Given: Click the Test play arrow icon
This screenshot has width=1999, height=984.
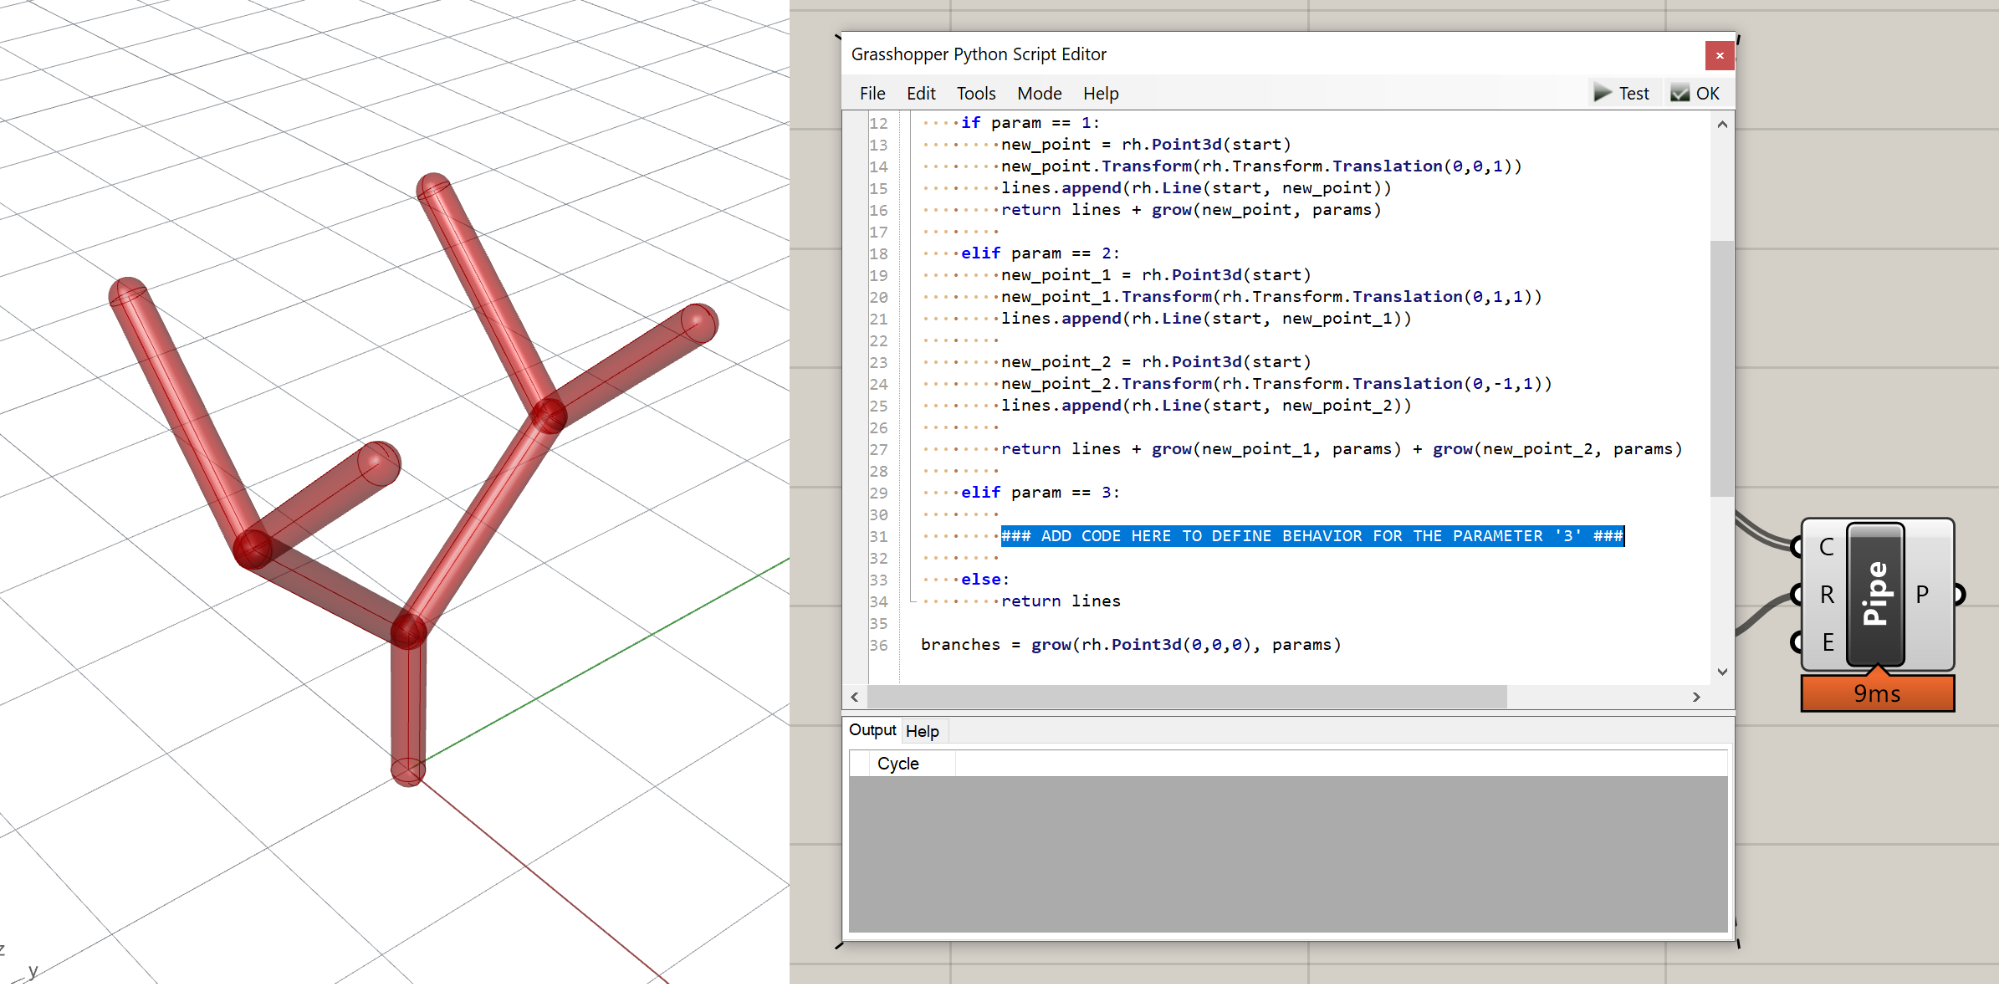Looking at the screenshot, I should point(1602,93).
